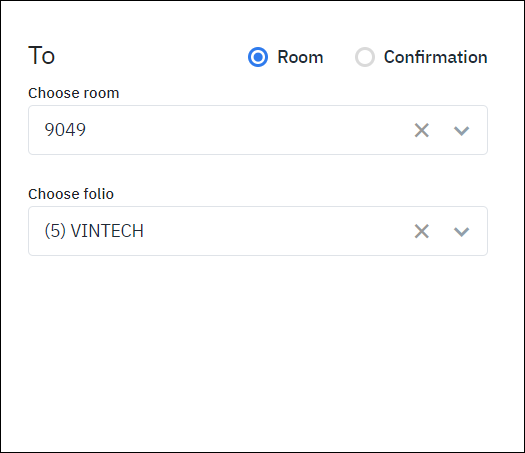Click blank space between room and folio fields
The height and width of the screenshot is (453, 525).
258,171
